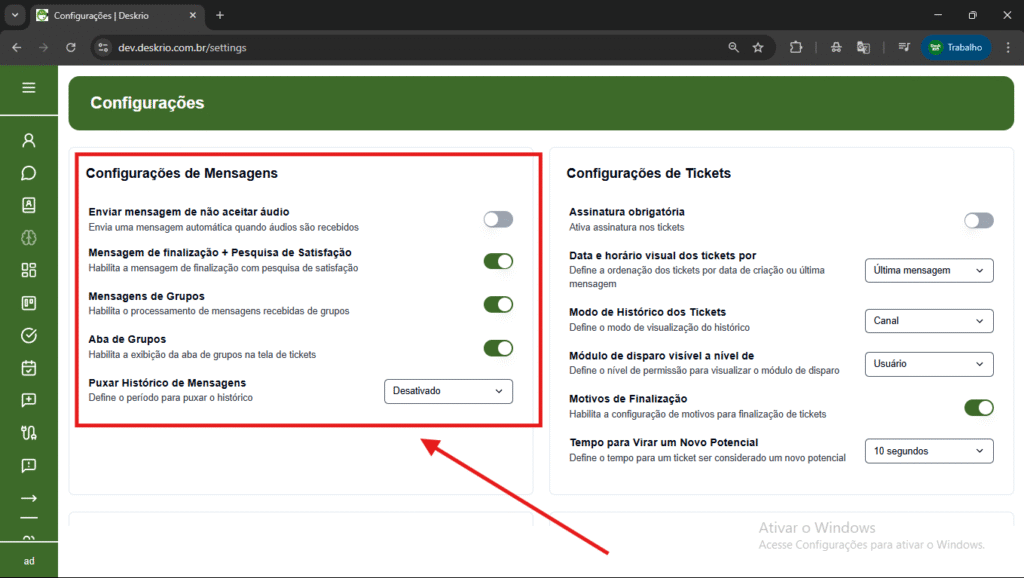Reload the page
The width and height of the screenshot is (1024, 578).
(71, 47)
